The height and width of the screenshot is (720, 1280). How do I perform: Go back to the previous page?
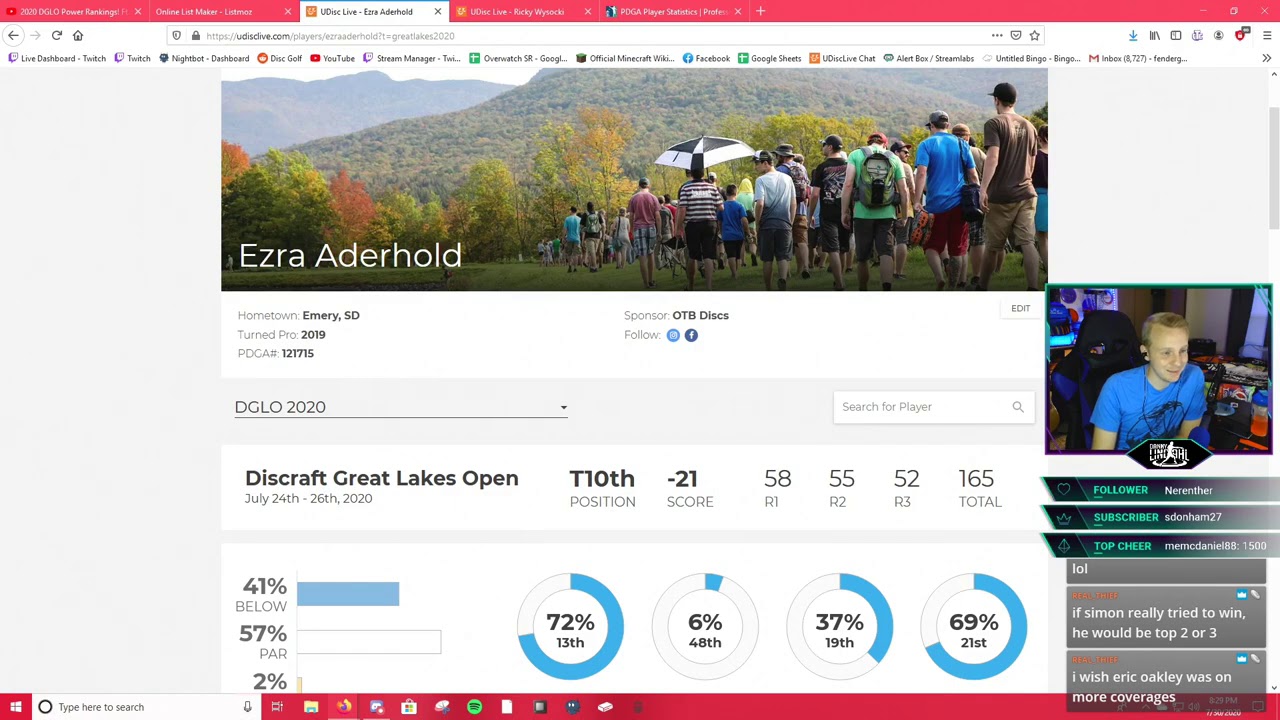click(x=14, y=36)
